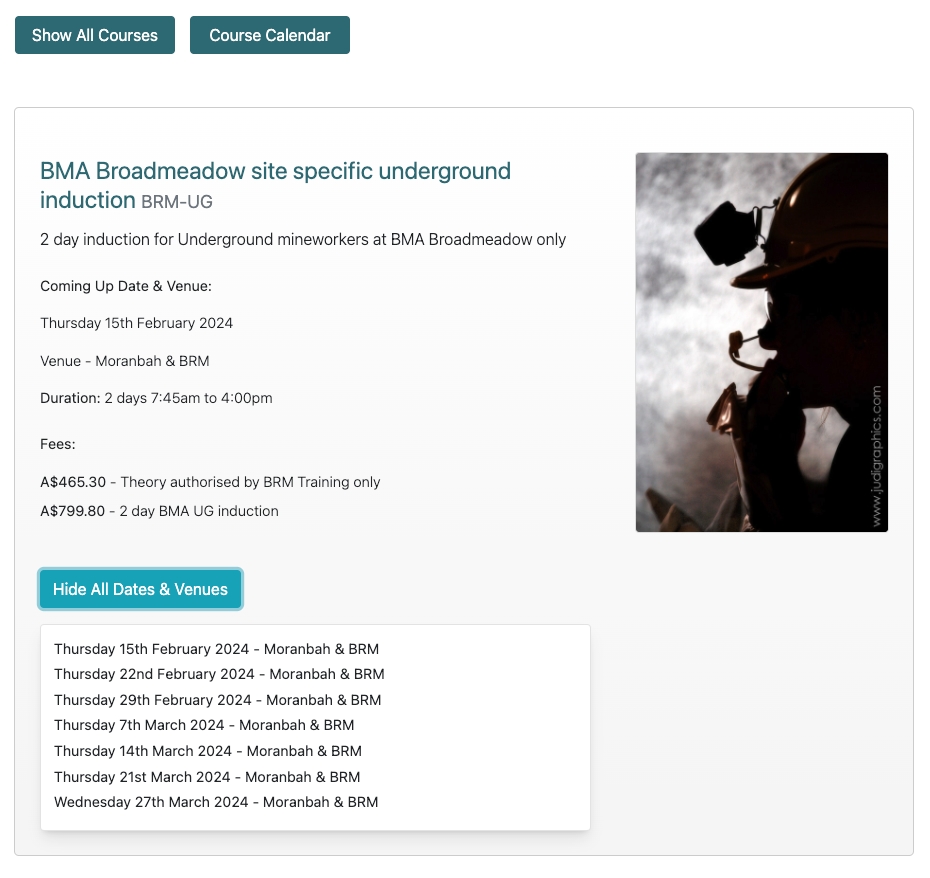Open the Course Calendar
Viewport: 930px width, 878px height.
[269, 35]
